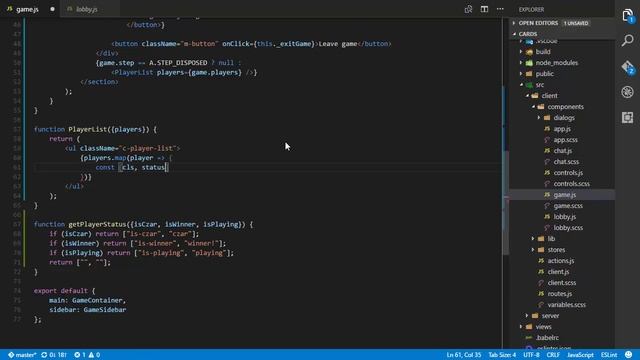Click the master branch indicator in status bar
The image size is (640, 360).
click(x=22, y=355)
